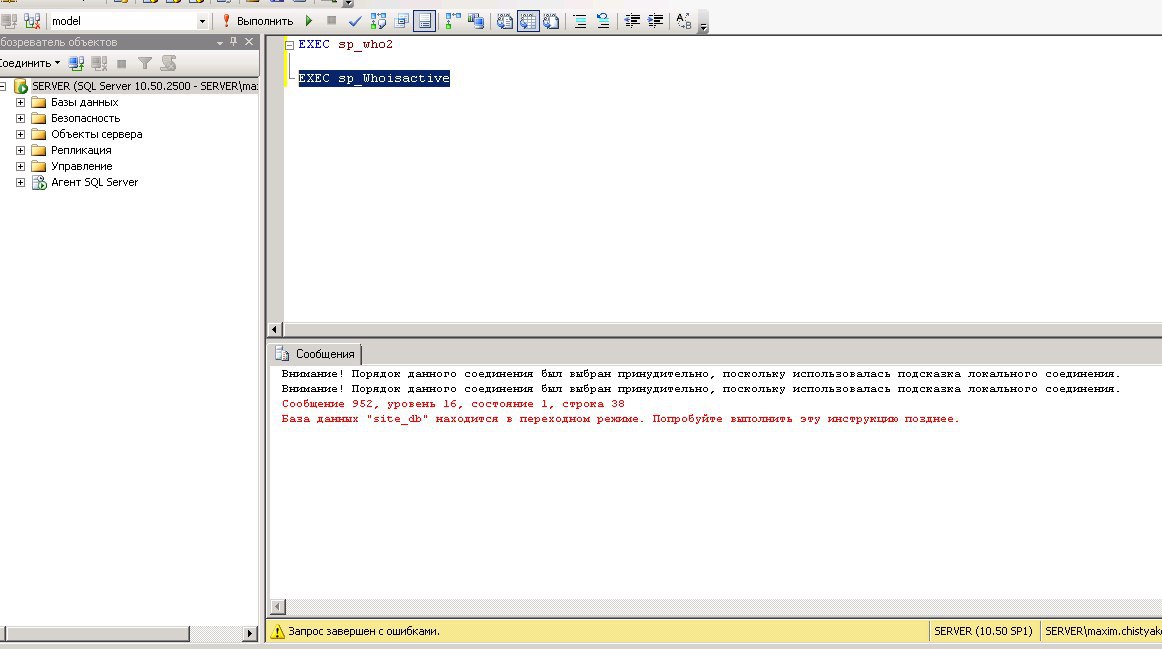Pin the Object Explorer panel
The width and height of the screenshot is (1162, 649).
point(234,42)
